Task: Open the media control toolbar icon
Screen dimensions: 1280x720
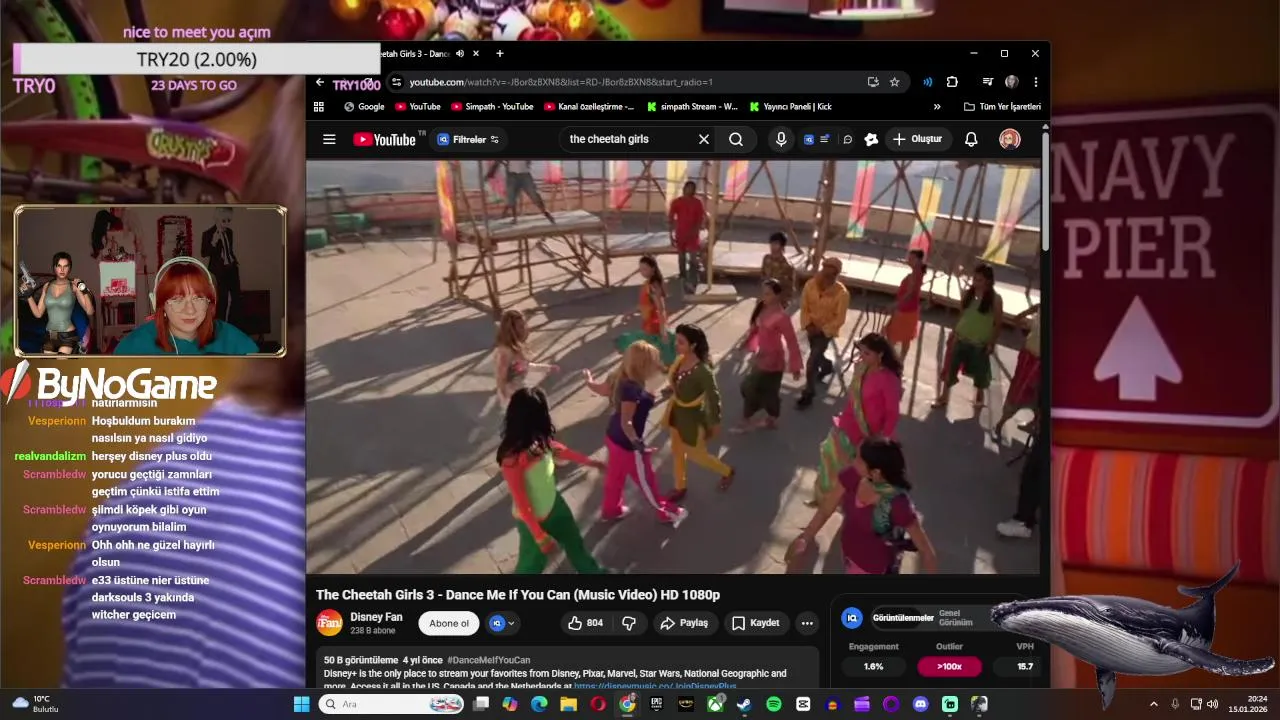Action: [x=988, y=82]
